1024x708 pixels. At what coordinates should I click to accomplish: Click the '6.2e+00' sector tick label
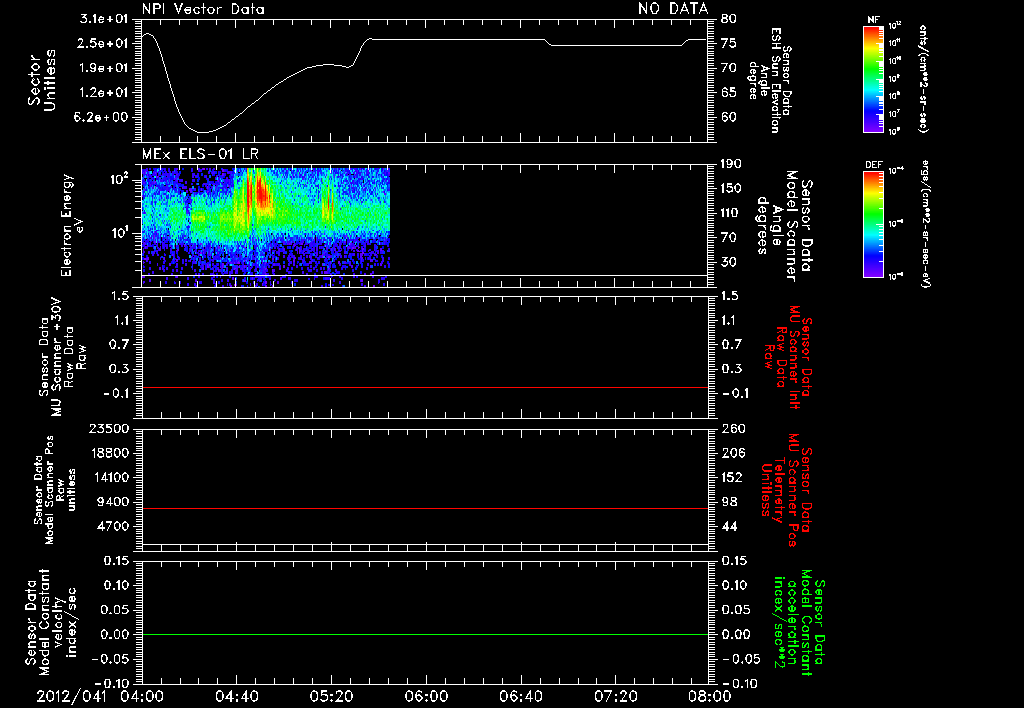click(x=103, y=118)
